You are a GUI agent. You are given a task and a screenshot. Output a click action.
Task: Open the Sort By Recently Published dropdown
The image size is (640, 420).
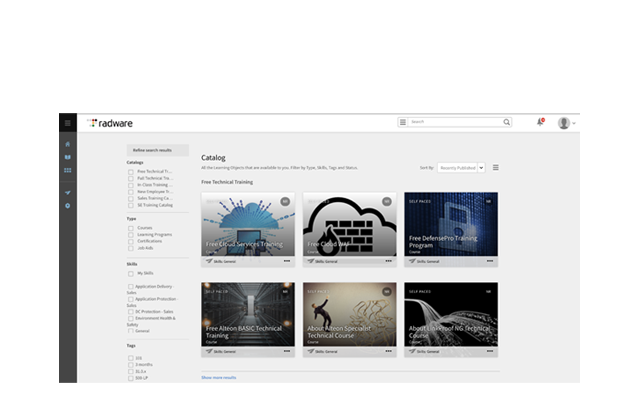click(x=461, y=168)
